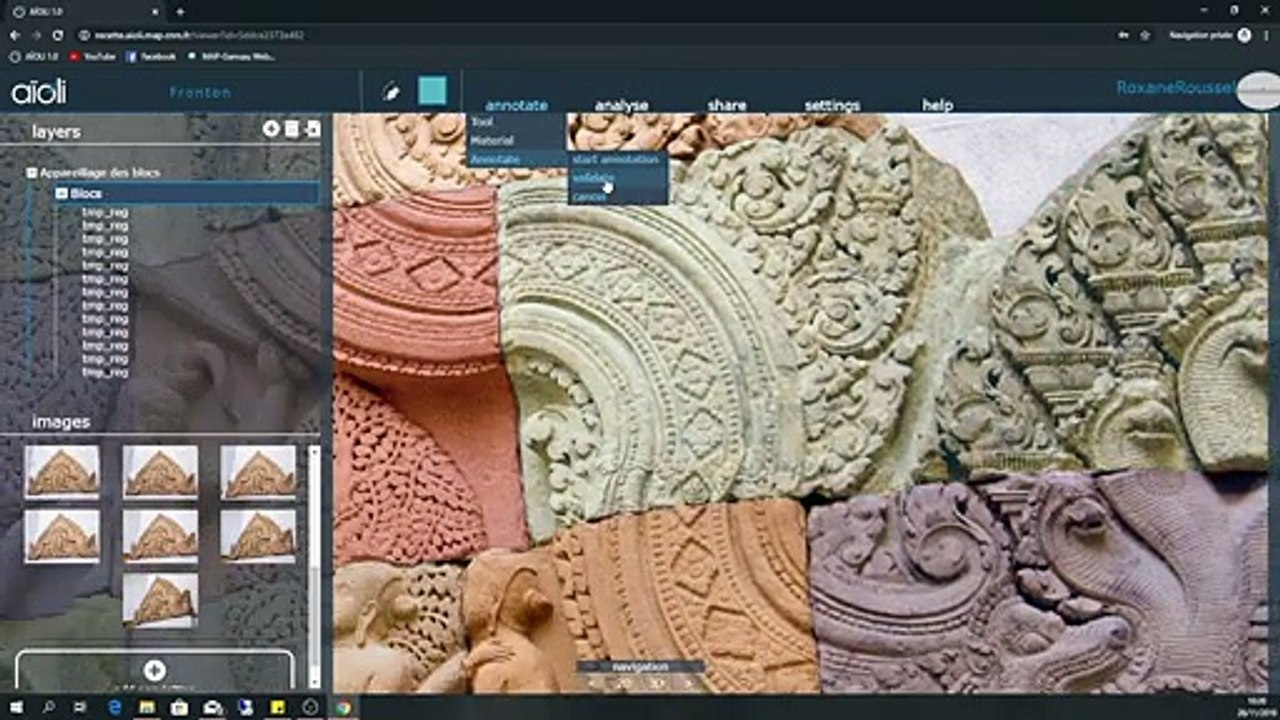Click validate in the annotation submenu
The image size is (1280, 720).
click(617, 178)
